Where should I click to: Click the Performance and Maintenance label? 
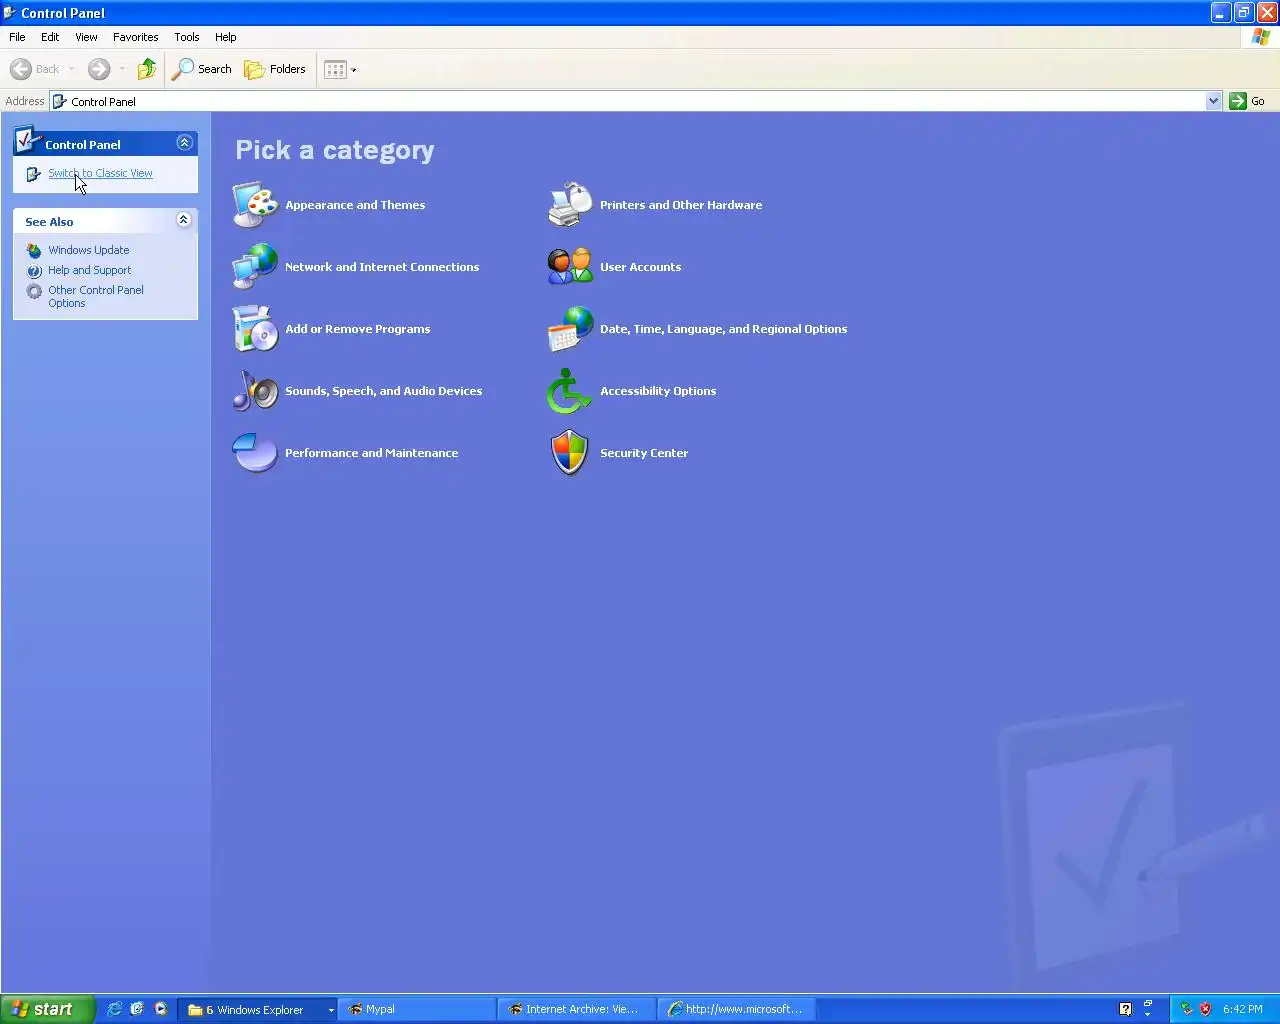(371, 453)
